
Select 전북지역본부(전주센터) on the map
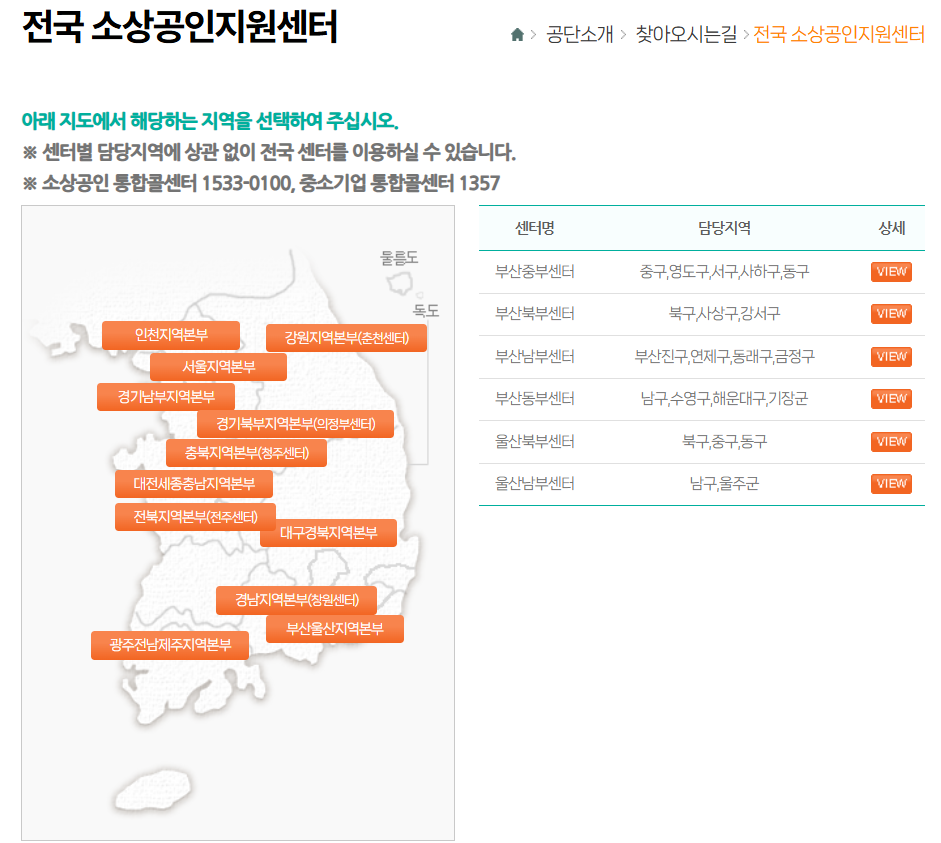(198, 517)
